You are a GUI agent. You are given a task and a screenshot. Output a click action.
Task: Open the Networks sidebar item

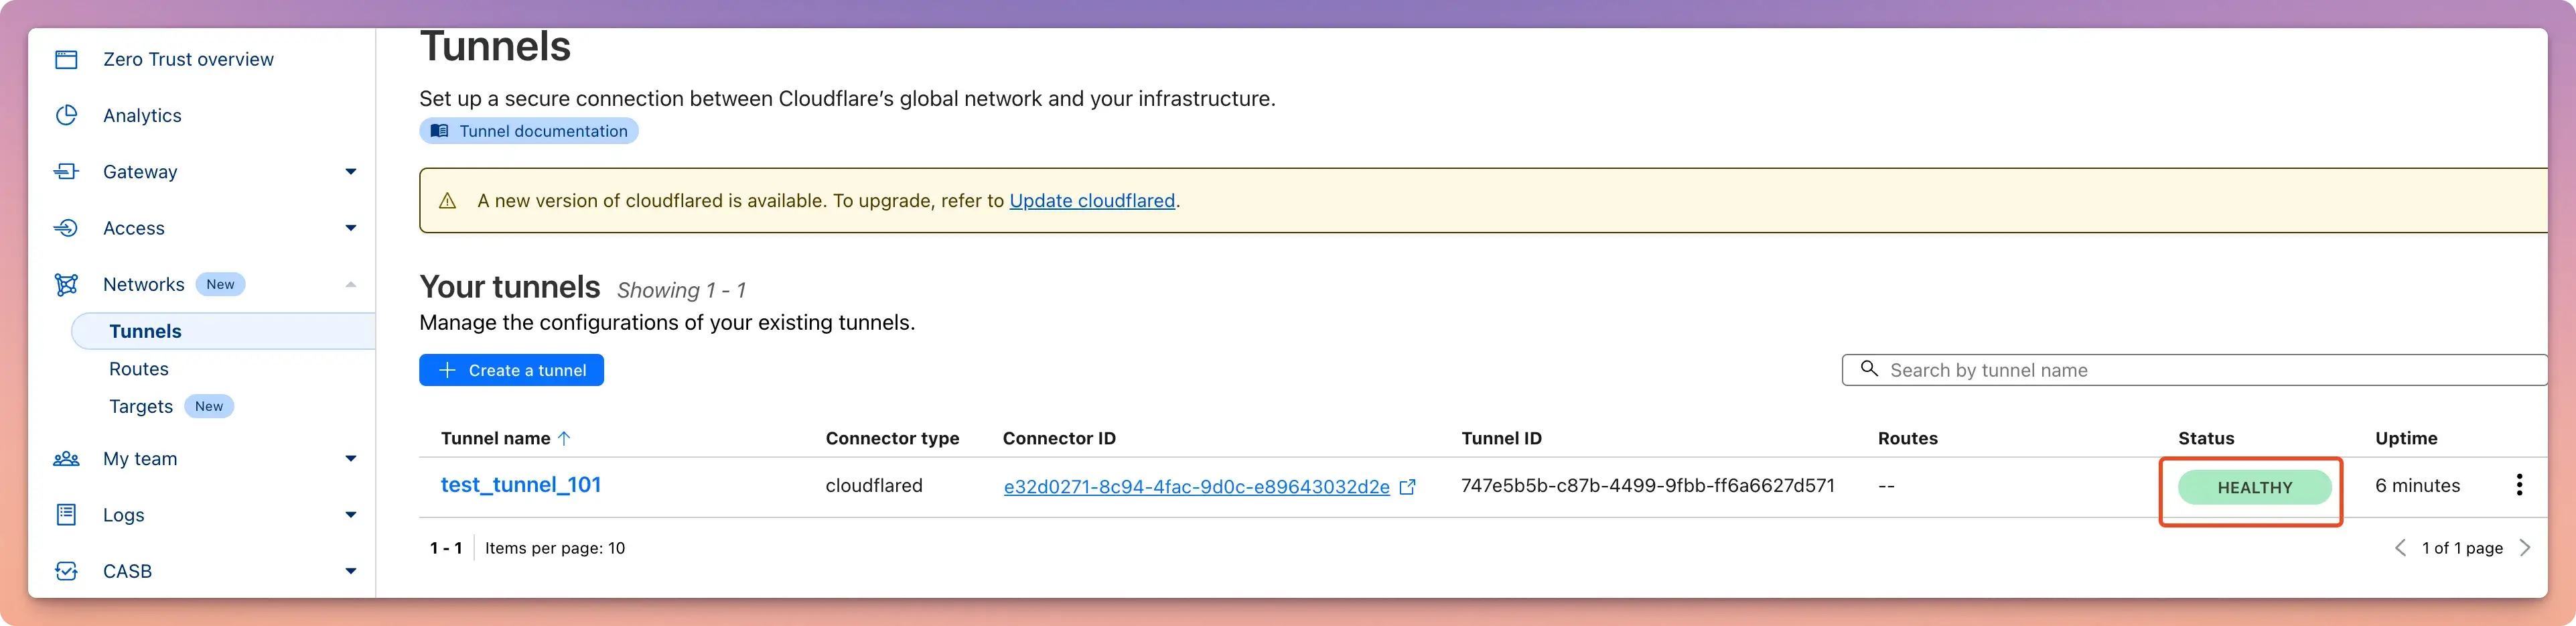tap(144, 284)
